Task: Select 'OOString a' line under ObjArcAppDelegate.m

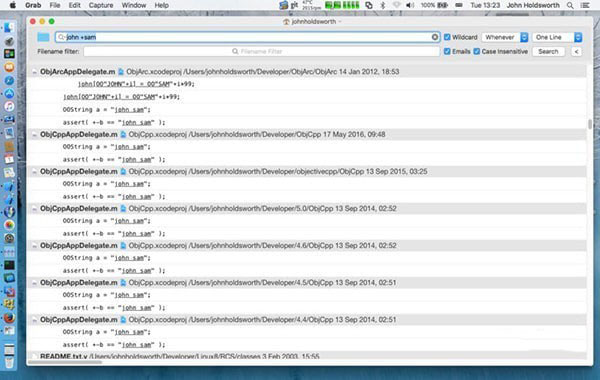Action: (107, 109)
